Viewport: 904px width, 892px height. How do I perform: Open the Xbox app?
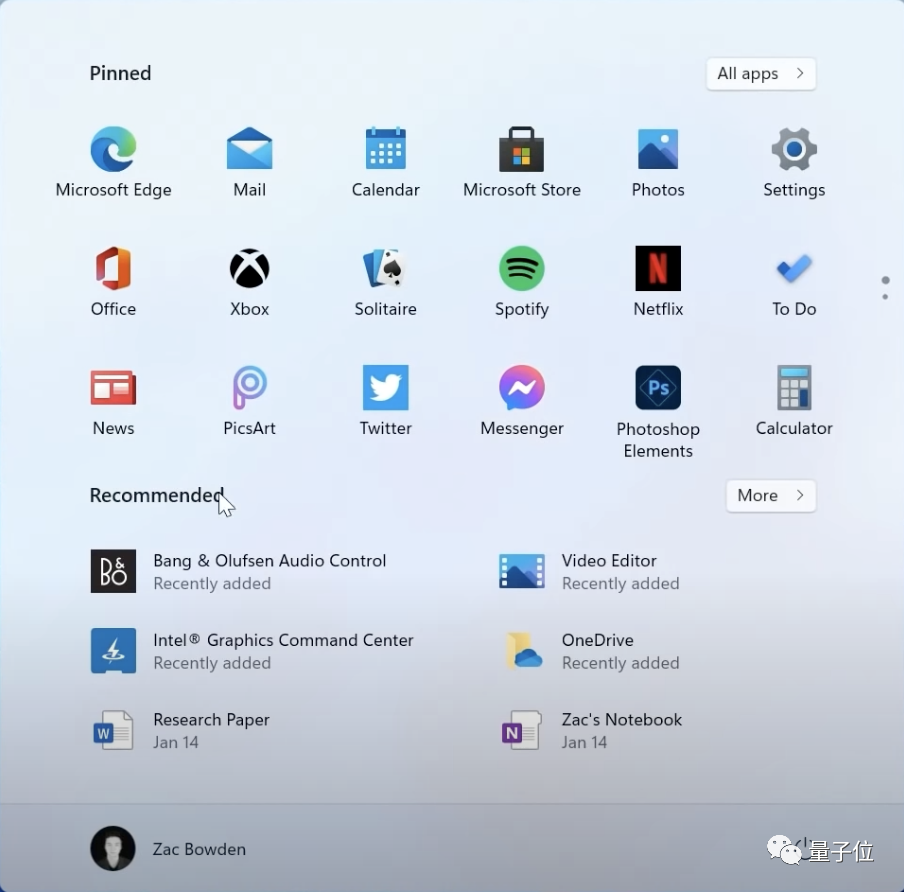250,281
